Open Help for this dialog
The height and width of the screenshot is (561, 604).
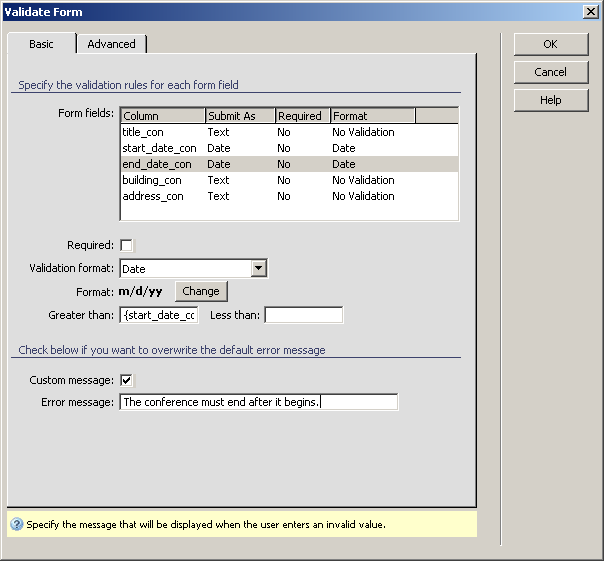(550, 100)
